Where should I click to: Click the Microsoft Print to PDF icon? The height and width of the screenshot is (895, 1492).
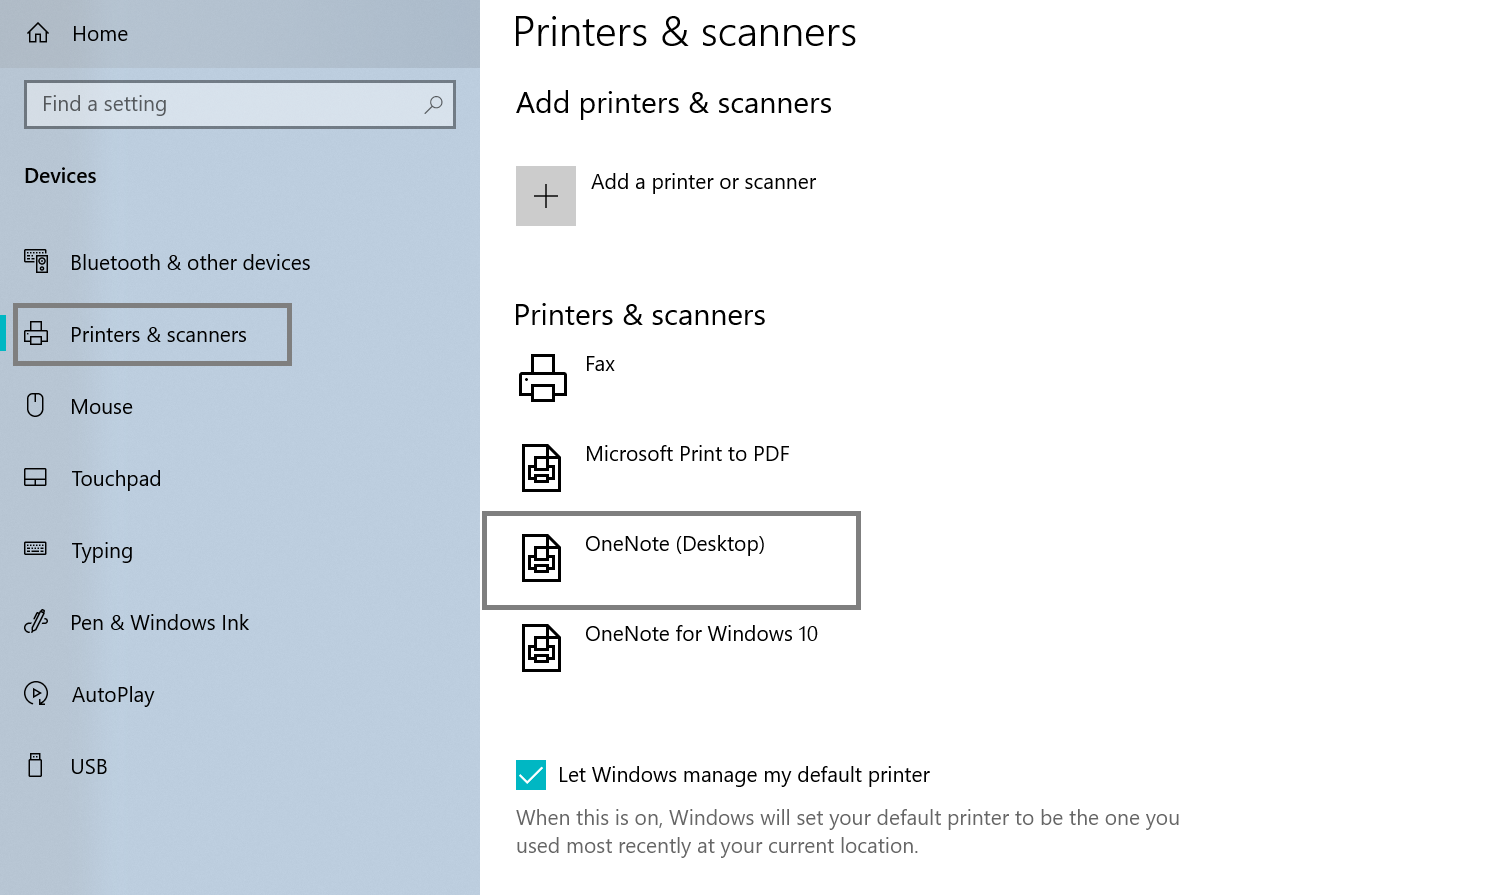click(541, 468)
